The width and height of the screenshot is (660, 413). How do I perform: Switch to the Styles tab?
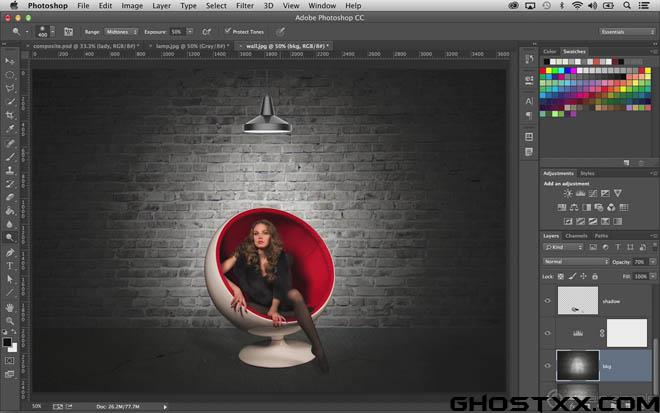pyautogui.click(x=587, y=173)
